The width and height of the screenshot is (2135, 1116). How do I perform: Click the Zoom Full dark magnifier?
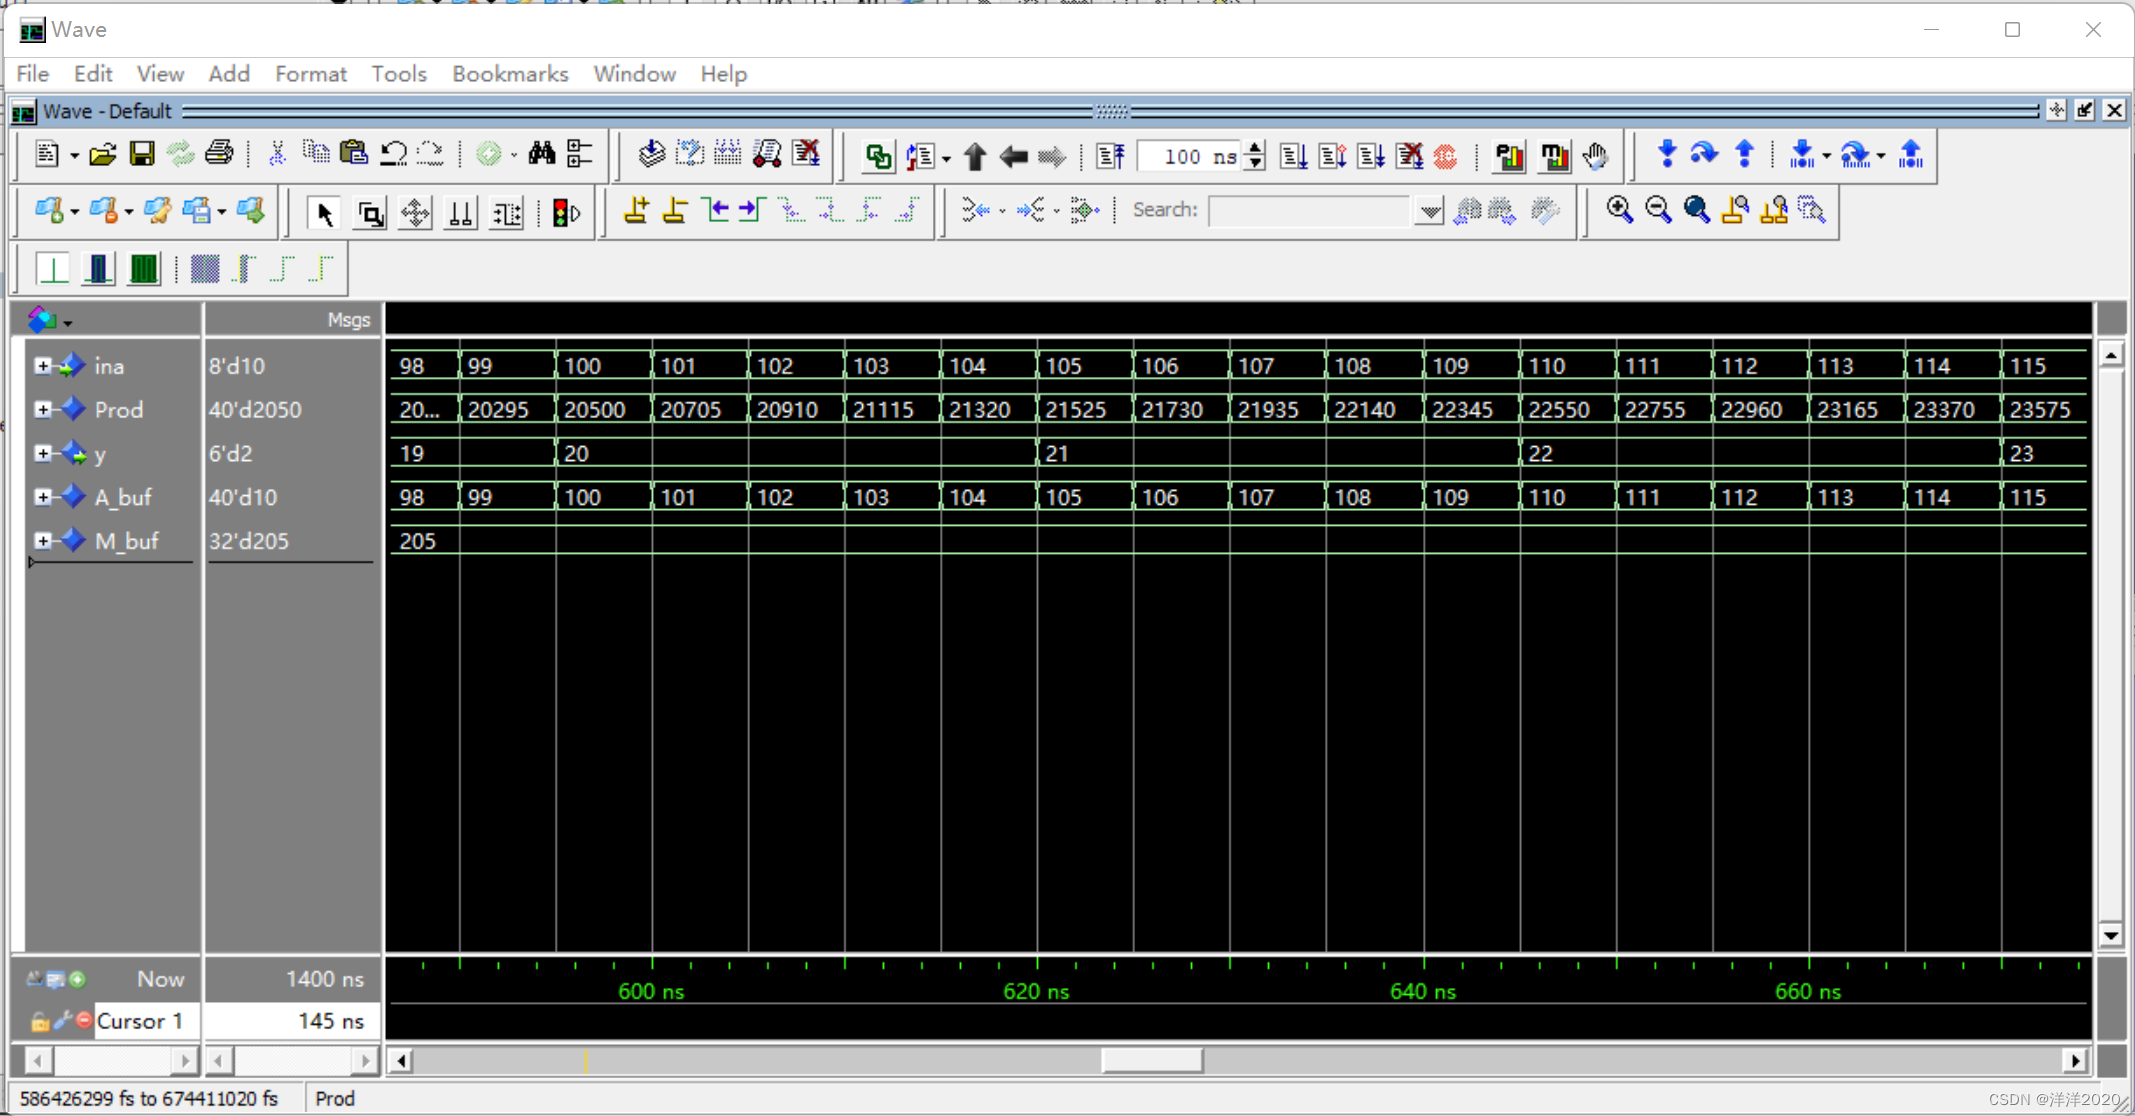pyautogui.click(x=1696, y=210)
